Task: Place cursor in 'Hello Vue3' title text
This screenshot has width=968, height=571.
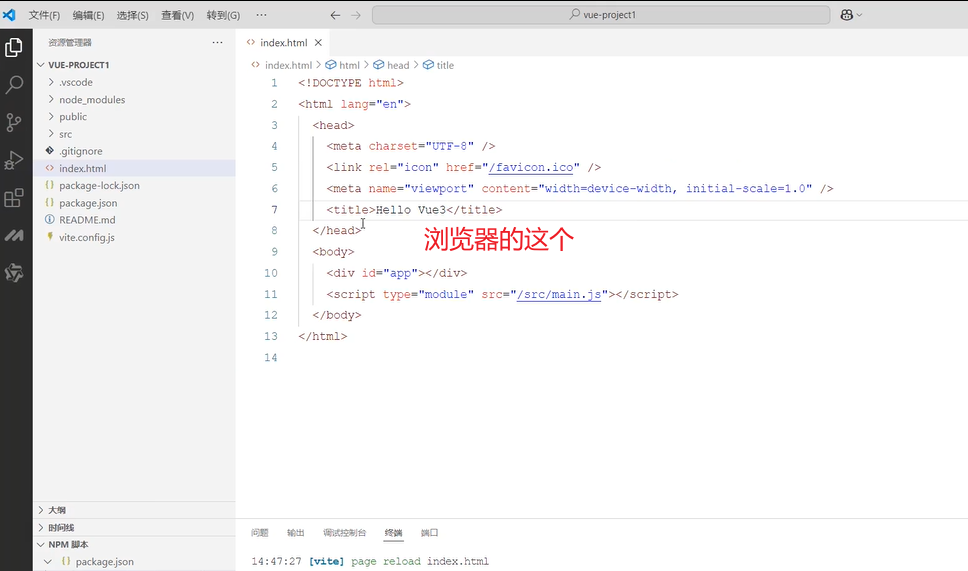Action: [411, 210]
